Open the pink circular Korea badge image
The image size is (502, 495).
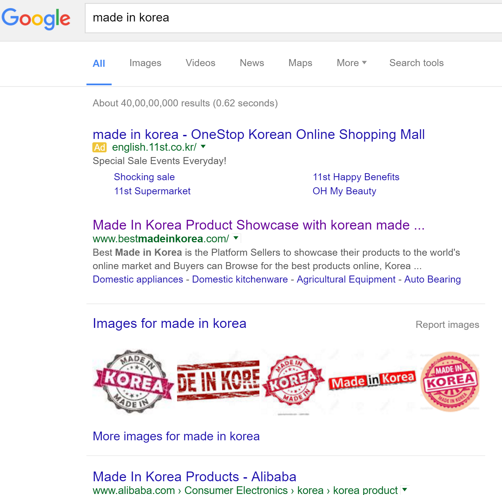(x=450, y=382)
